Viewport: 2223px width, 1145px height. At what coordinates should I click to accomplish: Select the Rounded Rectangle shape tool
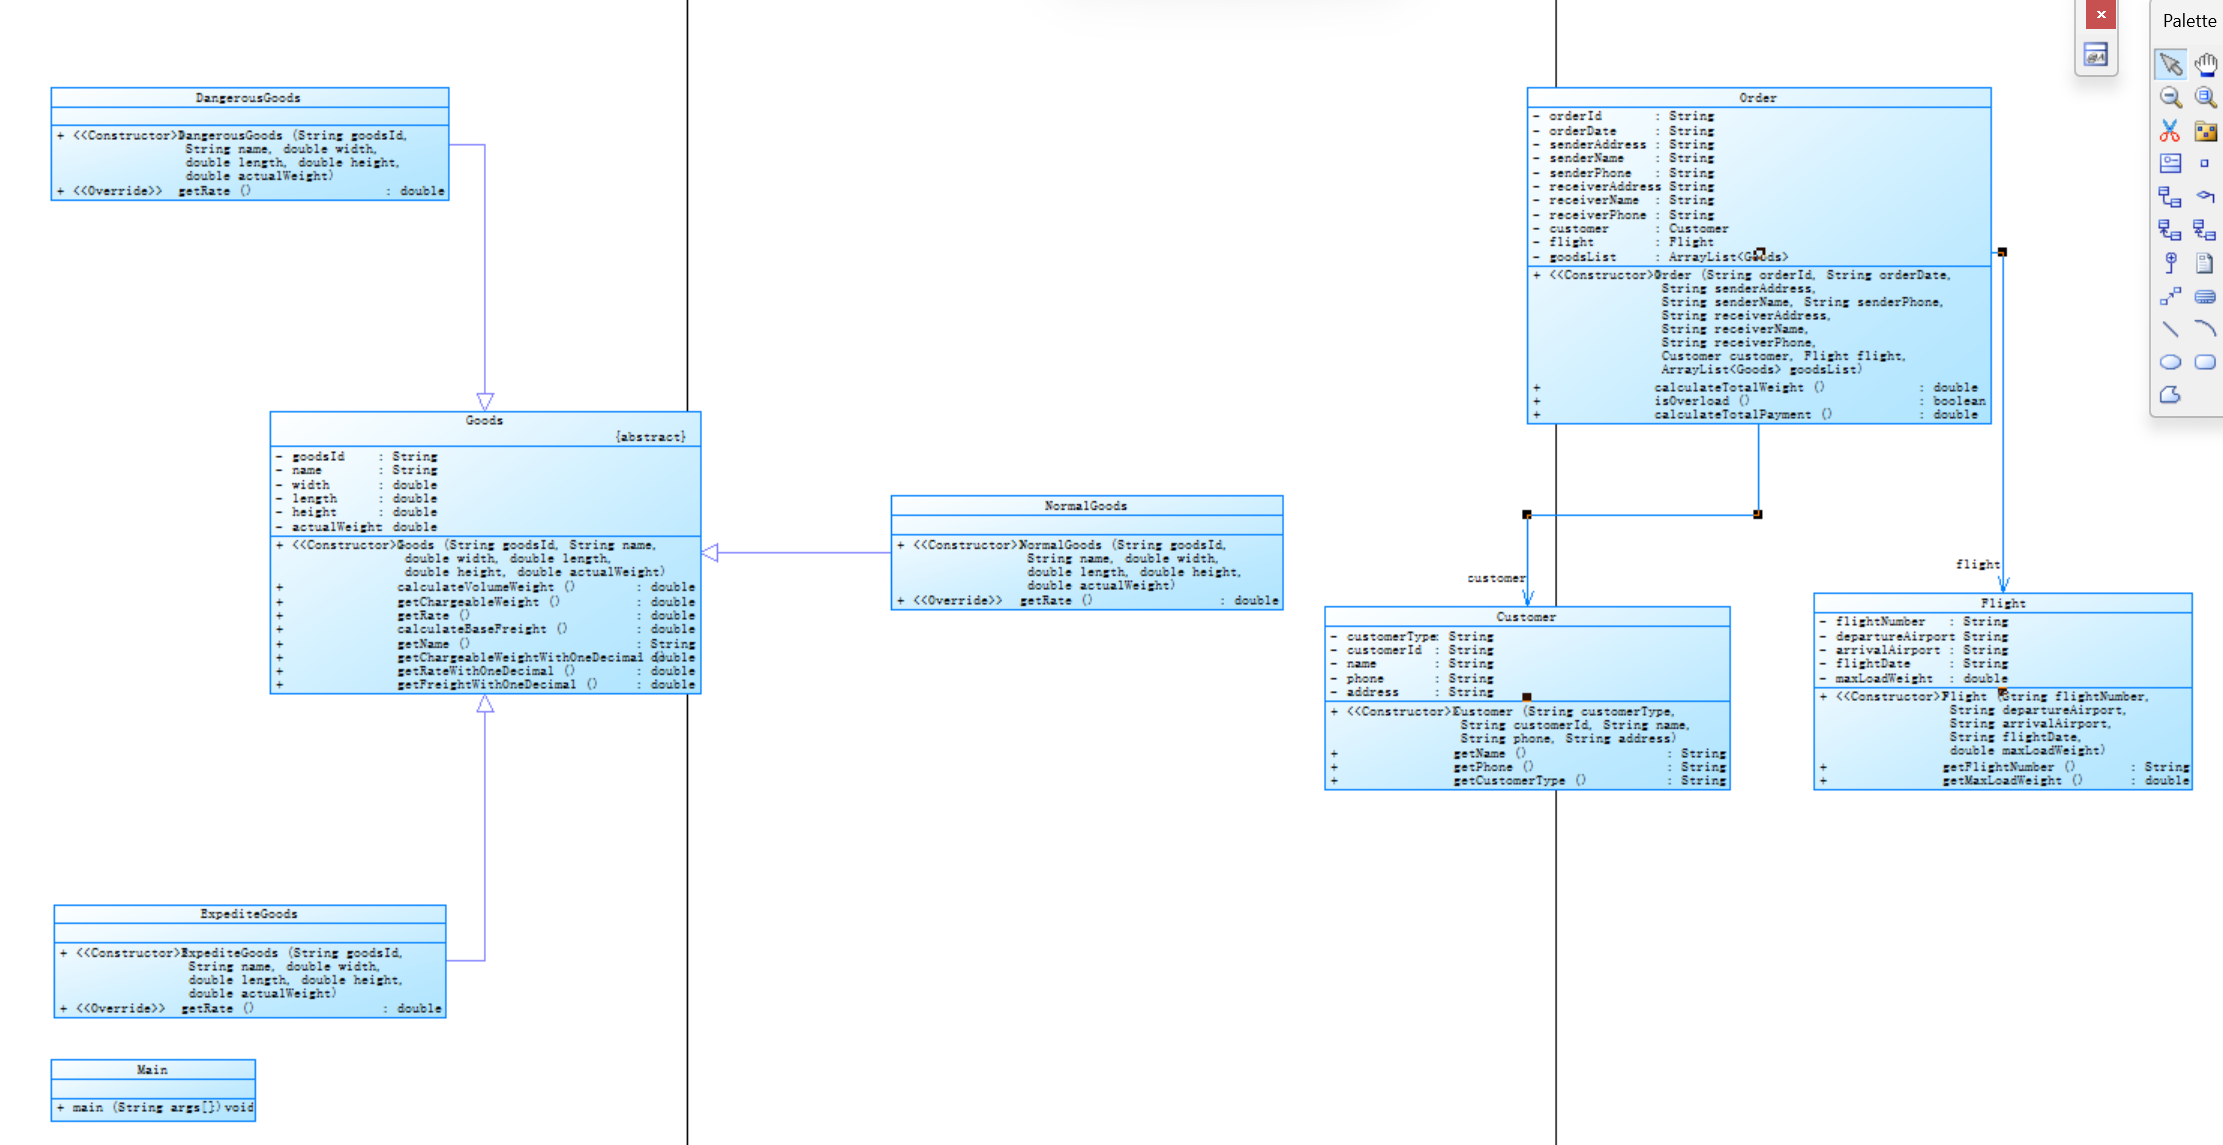click(2205, 362)
